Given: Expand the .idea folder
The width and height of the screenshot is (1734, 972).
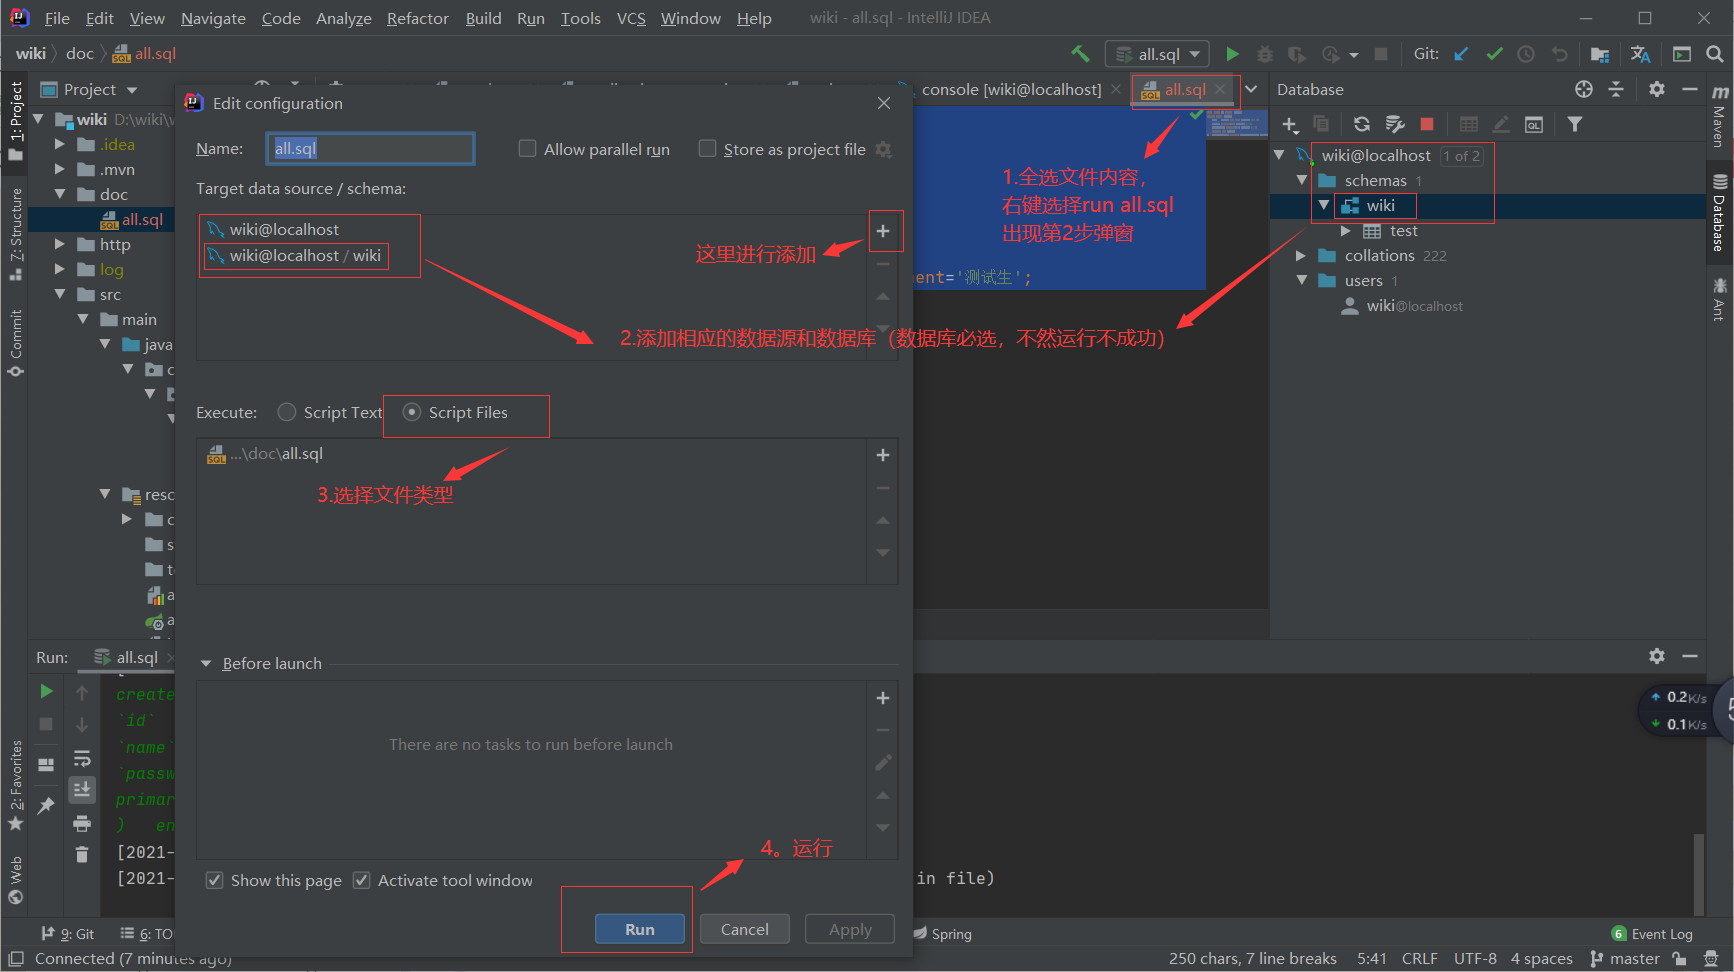Looking at the screenshot, I should [x=60, y=144].
